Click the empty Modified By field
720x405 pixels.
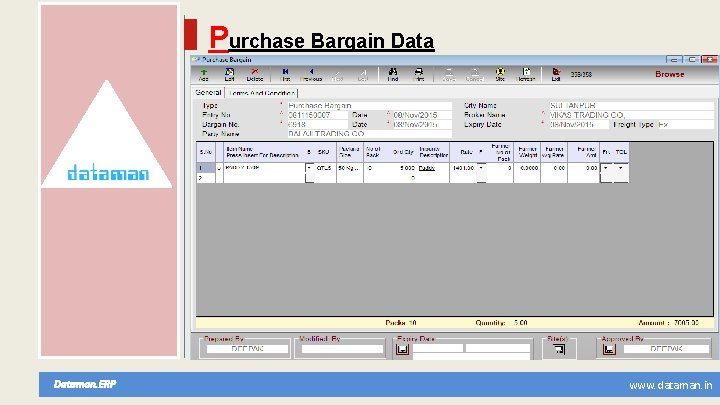(x=342, y=349)
